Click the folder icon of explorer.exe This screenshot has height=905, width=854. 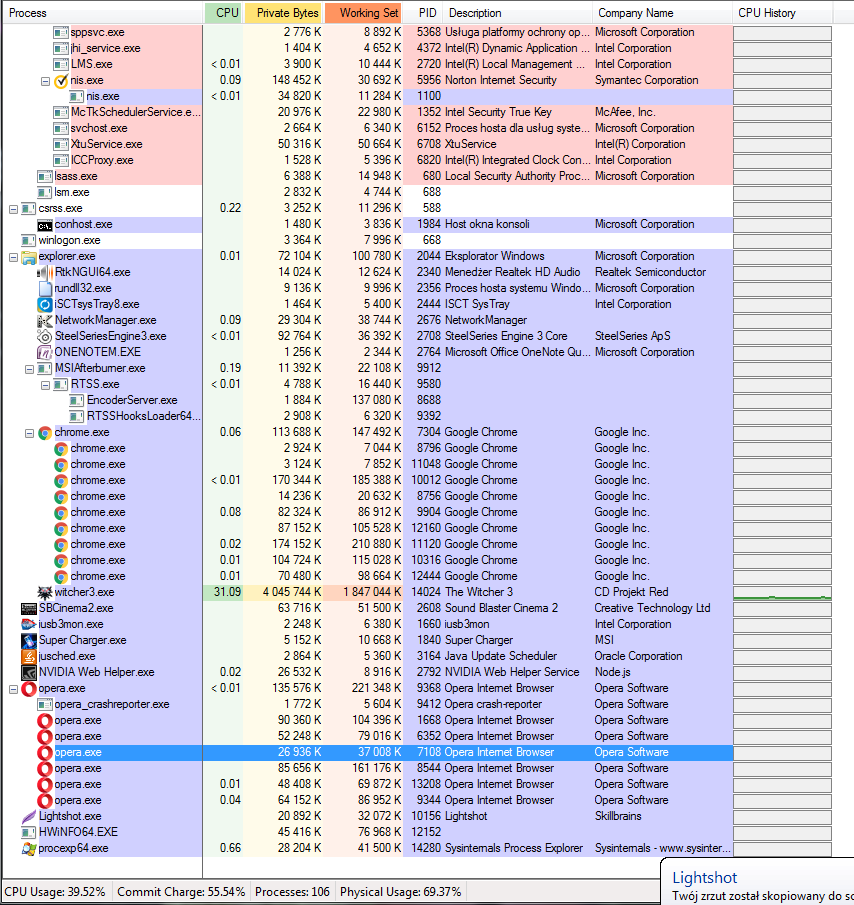[x=29, y=257]
